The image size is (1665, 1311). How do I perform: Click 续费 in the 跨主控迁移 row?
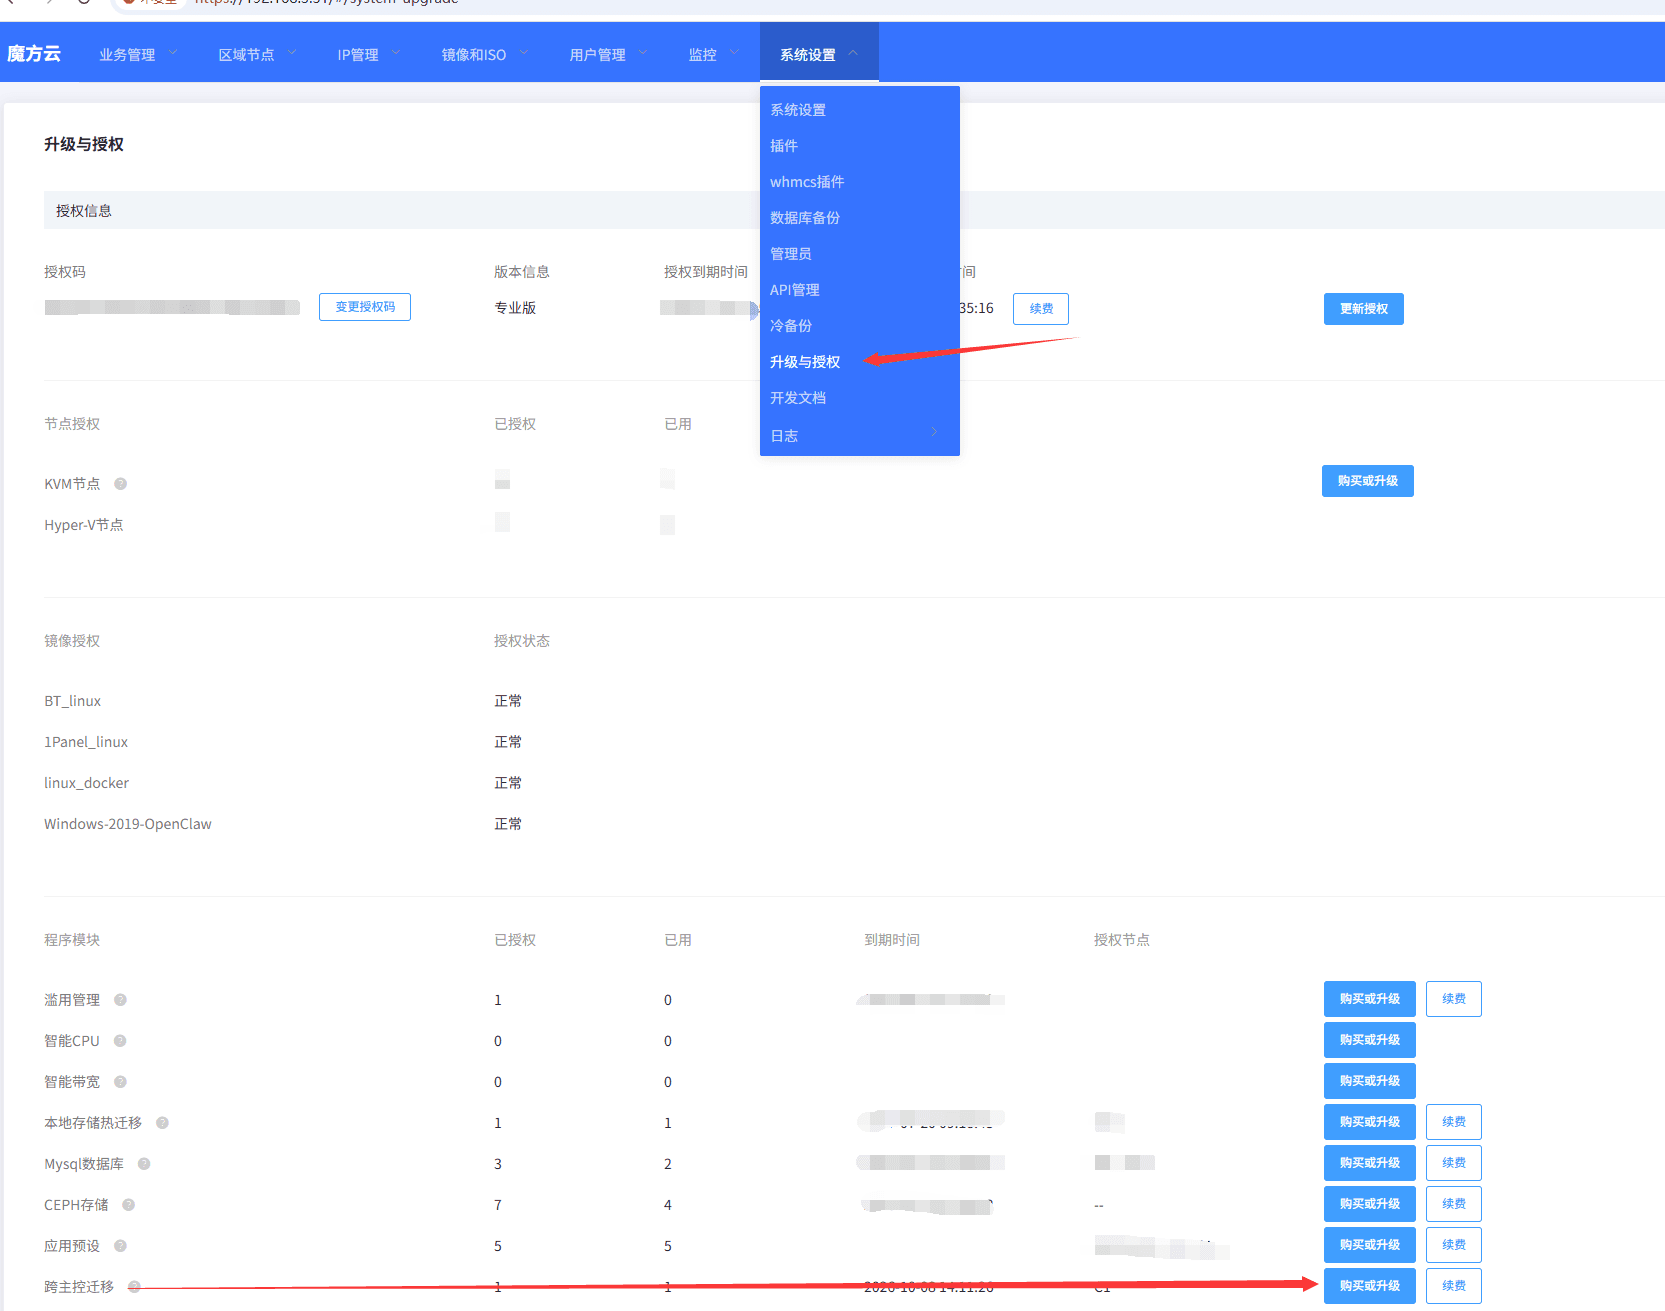coord(1454,1286)
